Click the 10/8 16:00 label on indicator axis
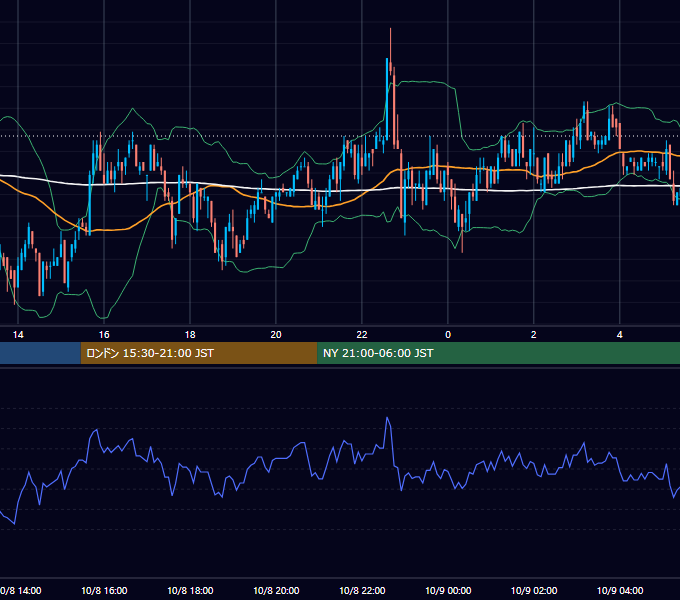Screen dimensions: 680x600 tap(104, 590)
